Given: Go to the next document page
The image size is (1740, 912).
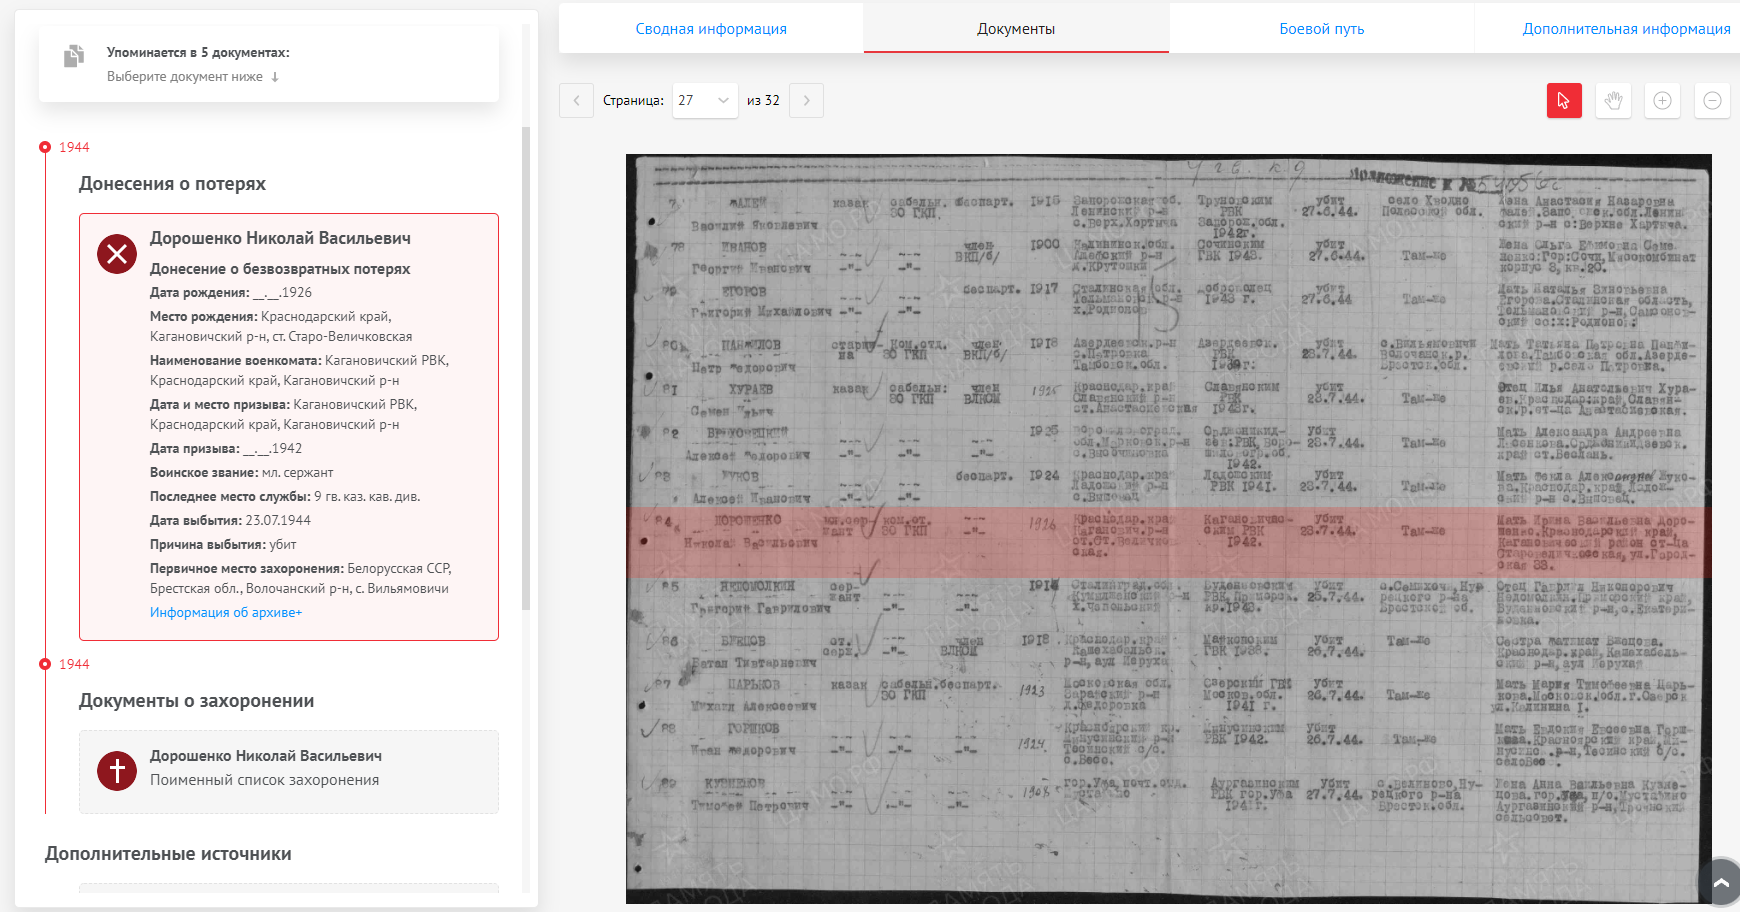Looking at the screenshot, I should pyautogui.click(x=807, y=100).
